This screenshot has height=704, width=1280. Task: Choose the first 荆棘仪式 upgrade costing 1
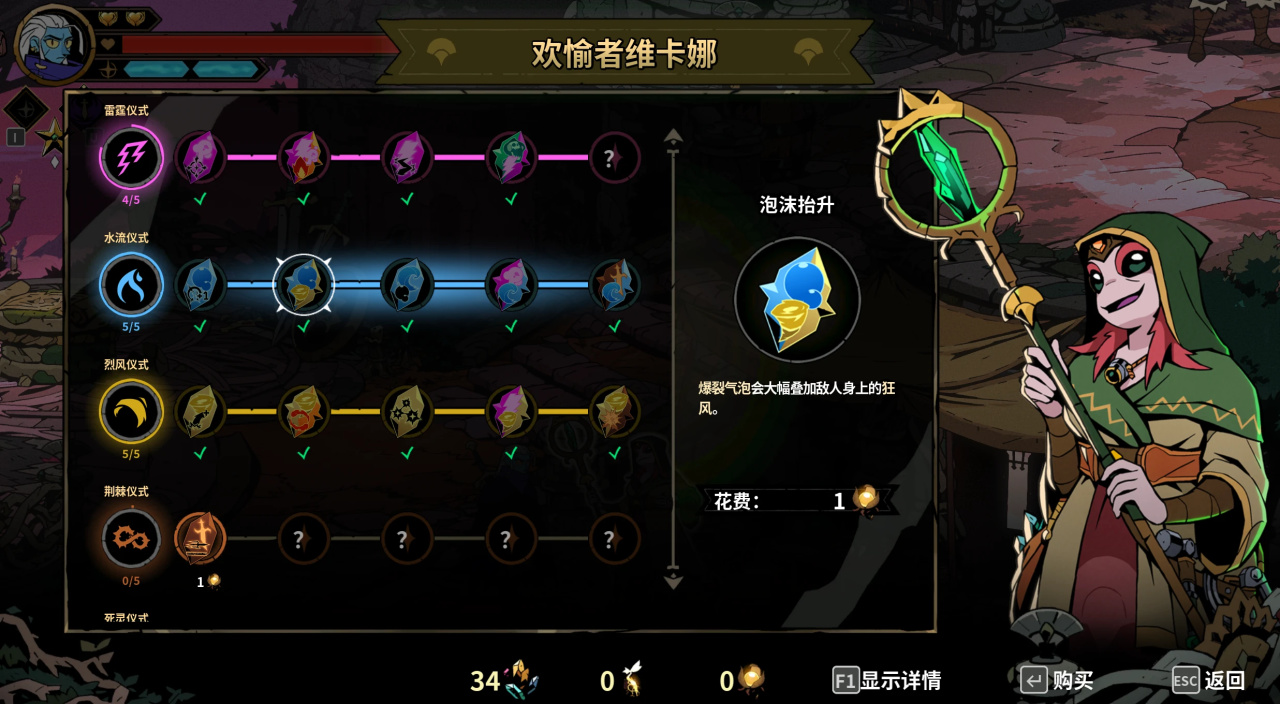pos(200,539)
